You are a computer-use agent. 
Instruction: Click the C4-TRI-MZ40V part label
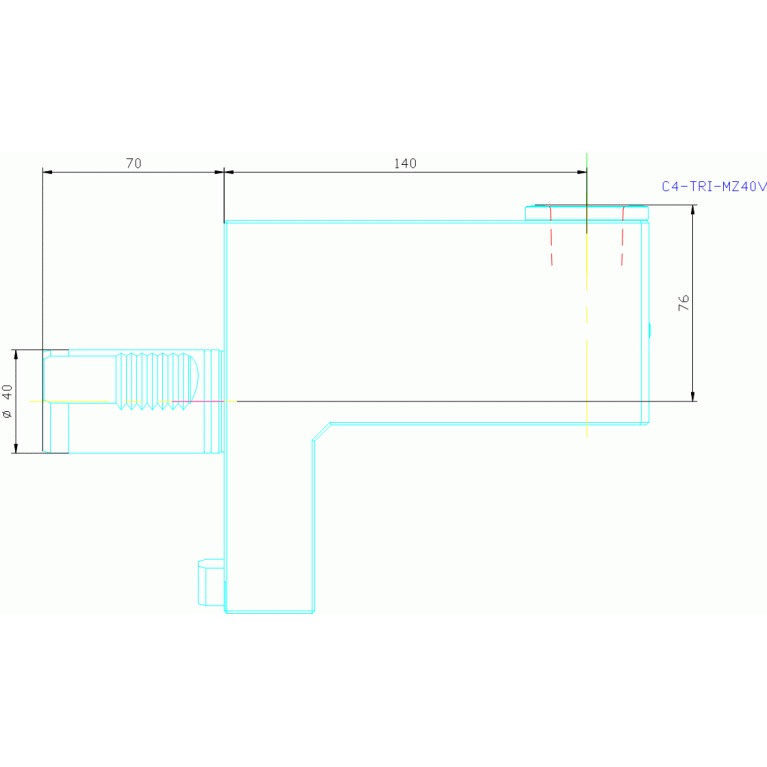(x=713, y=187)
